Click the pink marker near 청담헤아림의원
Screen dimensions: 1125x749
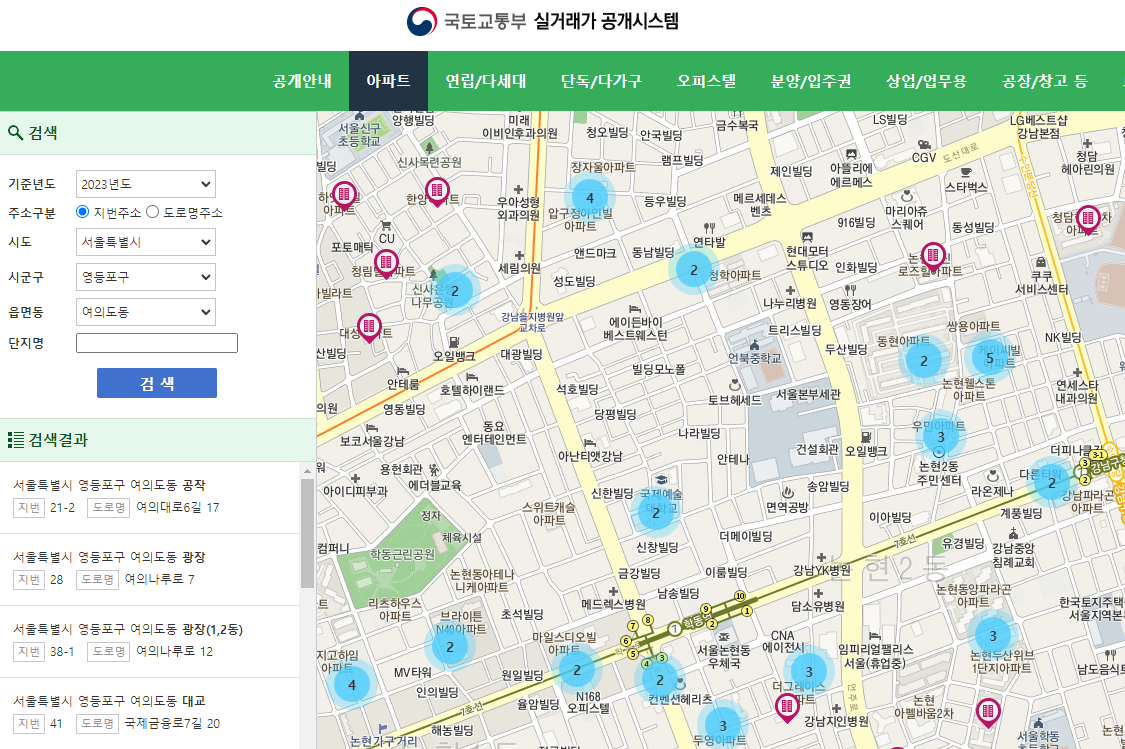pyautogui.click(x=1087, y=219)
